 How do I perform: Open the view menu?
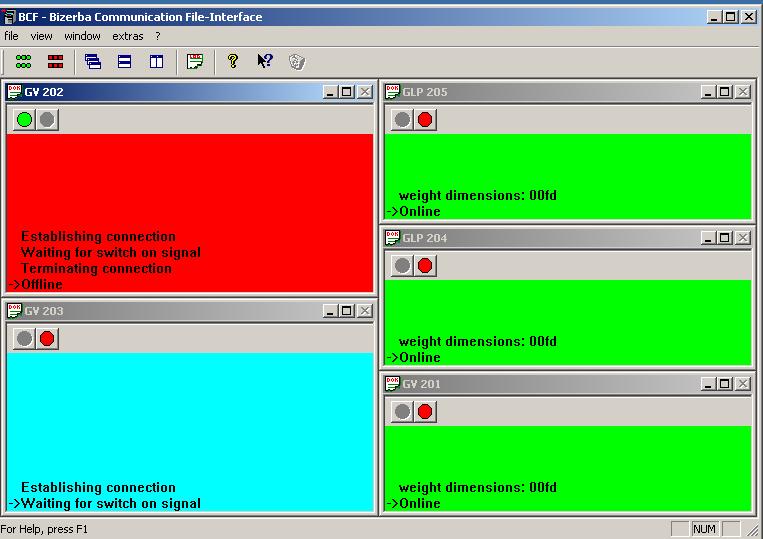point(41,36)
